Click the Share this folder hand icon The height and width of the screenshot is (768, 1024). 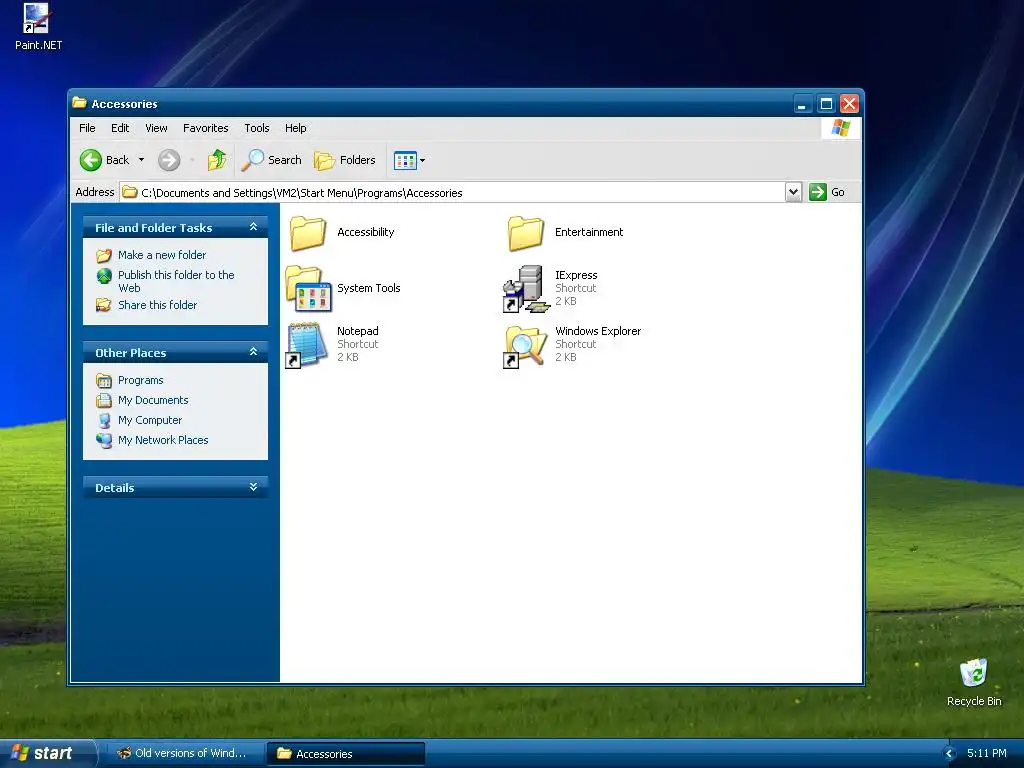click(x=104, y=305)
